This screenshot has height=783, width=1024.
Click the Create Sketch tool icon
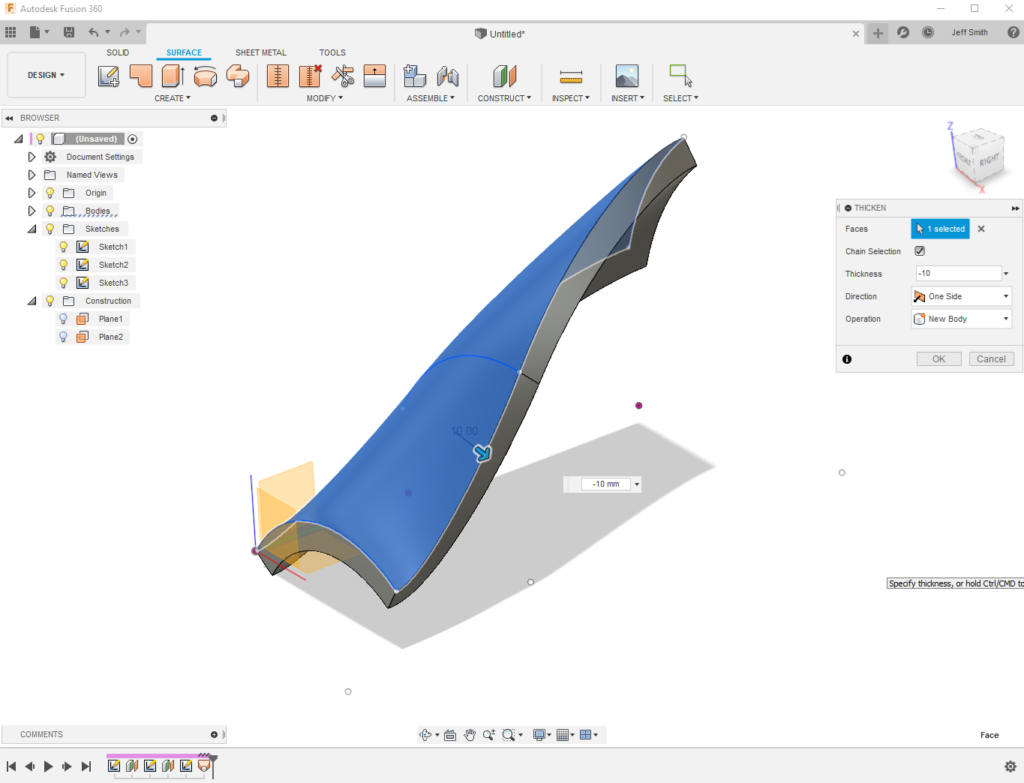(x=109, y=76)
